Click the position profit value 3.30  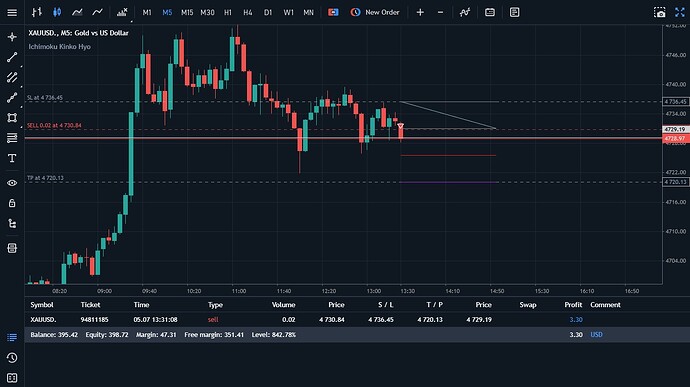coord(576,320)
